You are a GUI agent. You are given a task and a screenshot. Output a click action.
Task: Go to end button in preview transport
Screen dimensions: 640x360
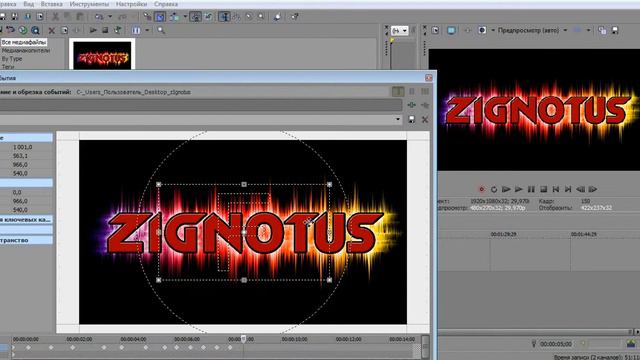568,189
